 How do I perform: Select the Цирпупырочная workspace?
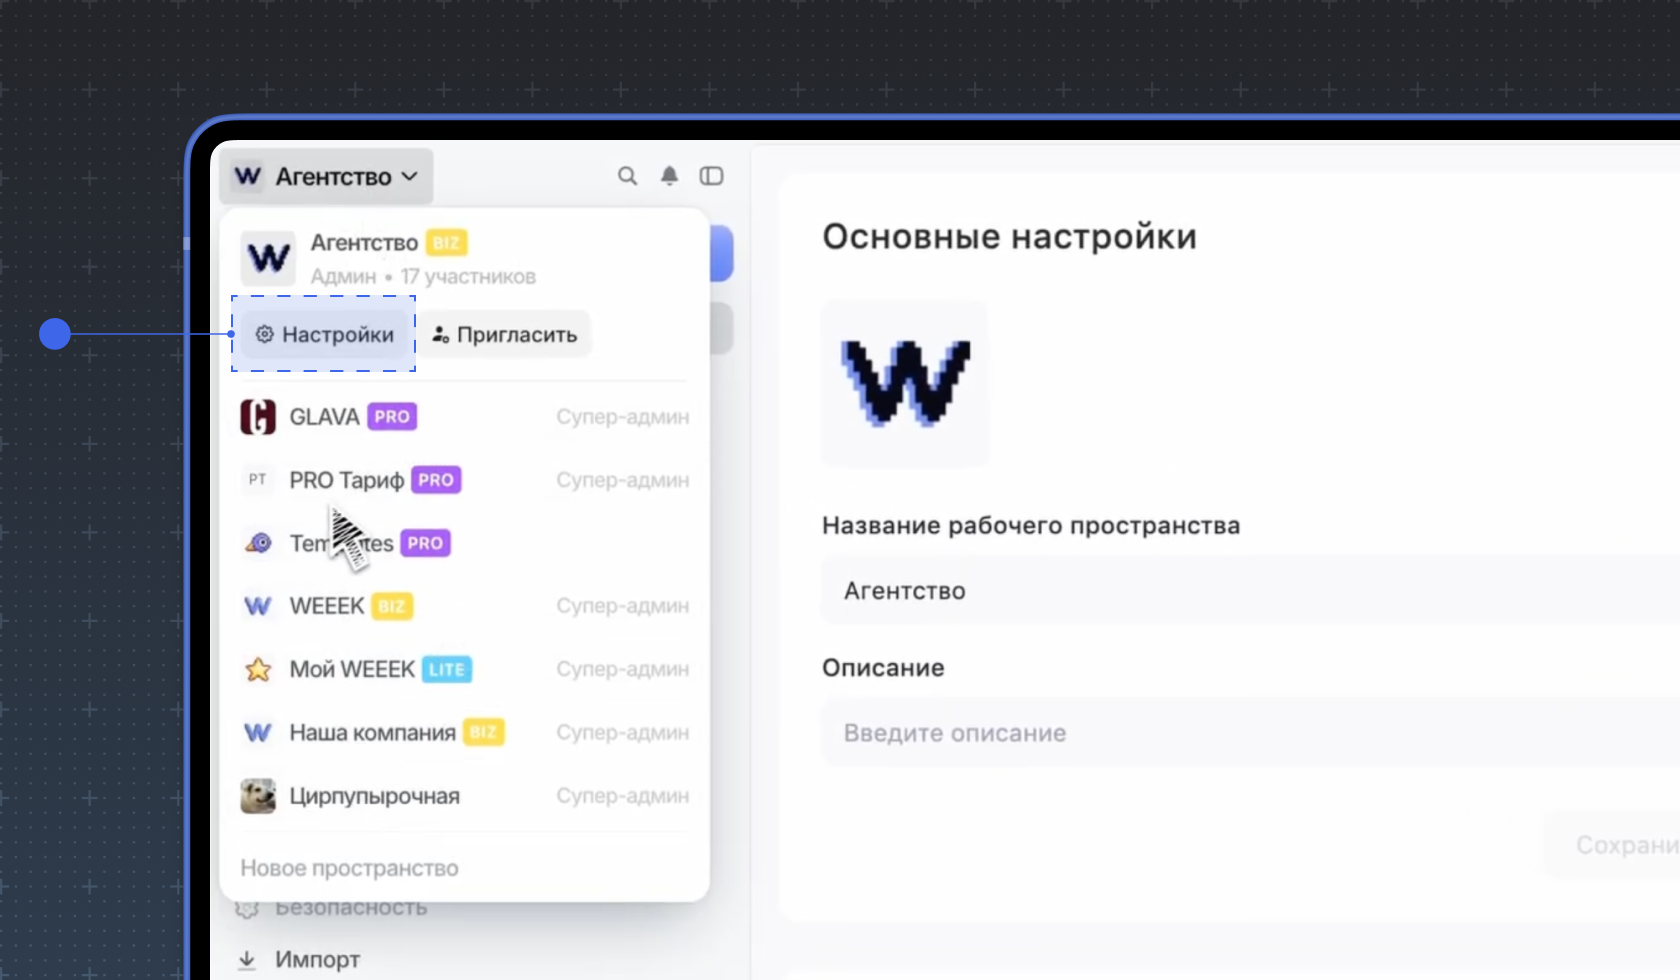coord(374,795)
